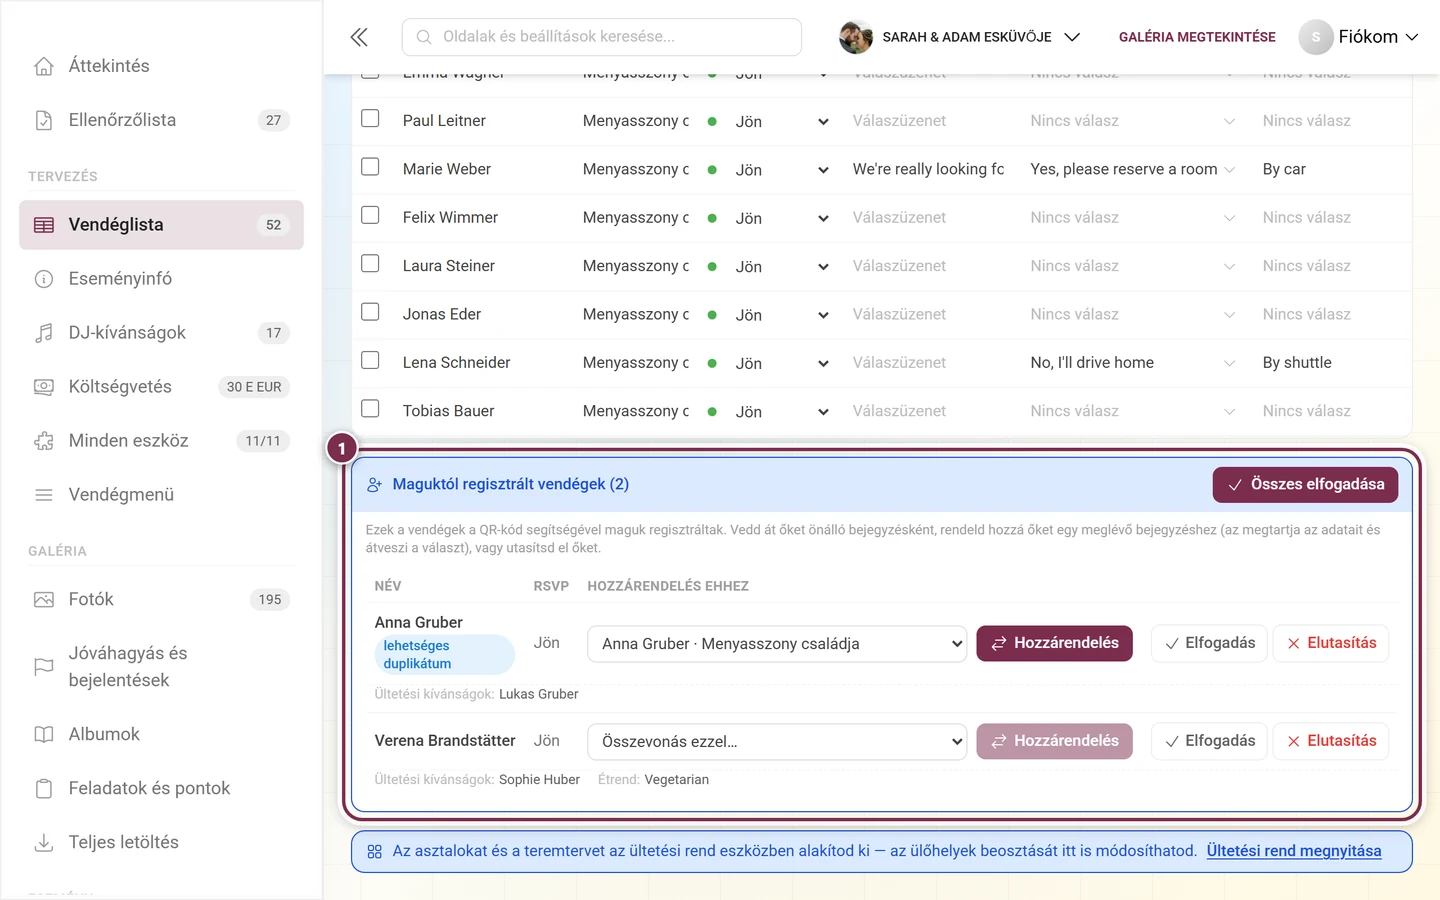Open Sarah & Adam Esküvője event switcher

pyautogui.click(x=960, y=37)
